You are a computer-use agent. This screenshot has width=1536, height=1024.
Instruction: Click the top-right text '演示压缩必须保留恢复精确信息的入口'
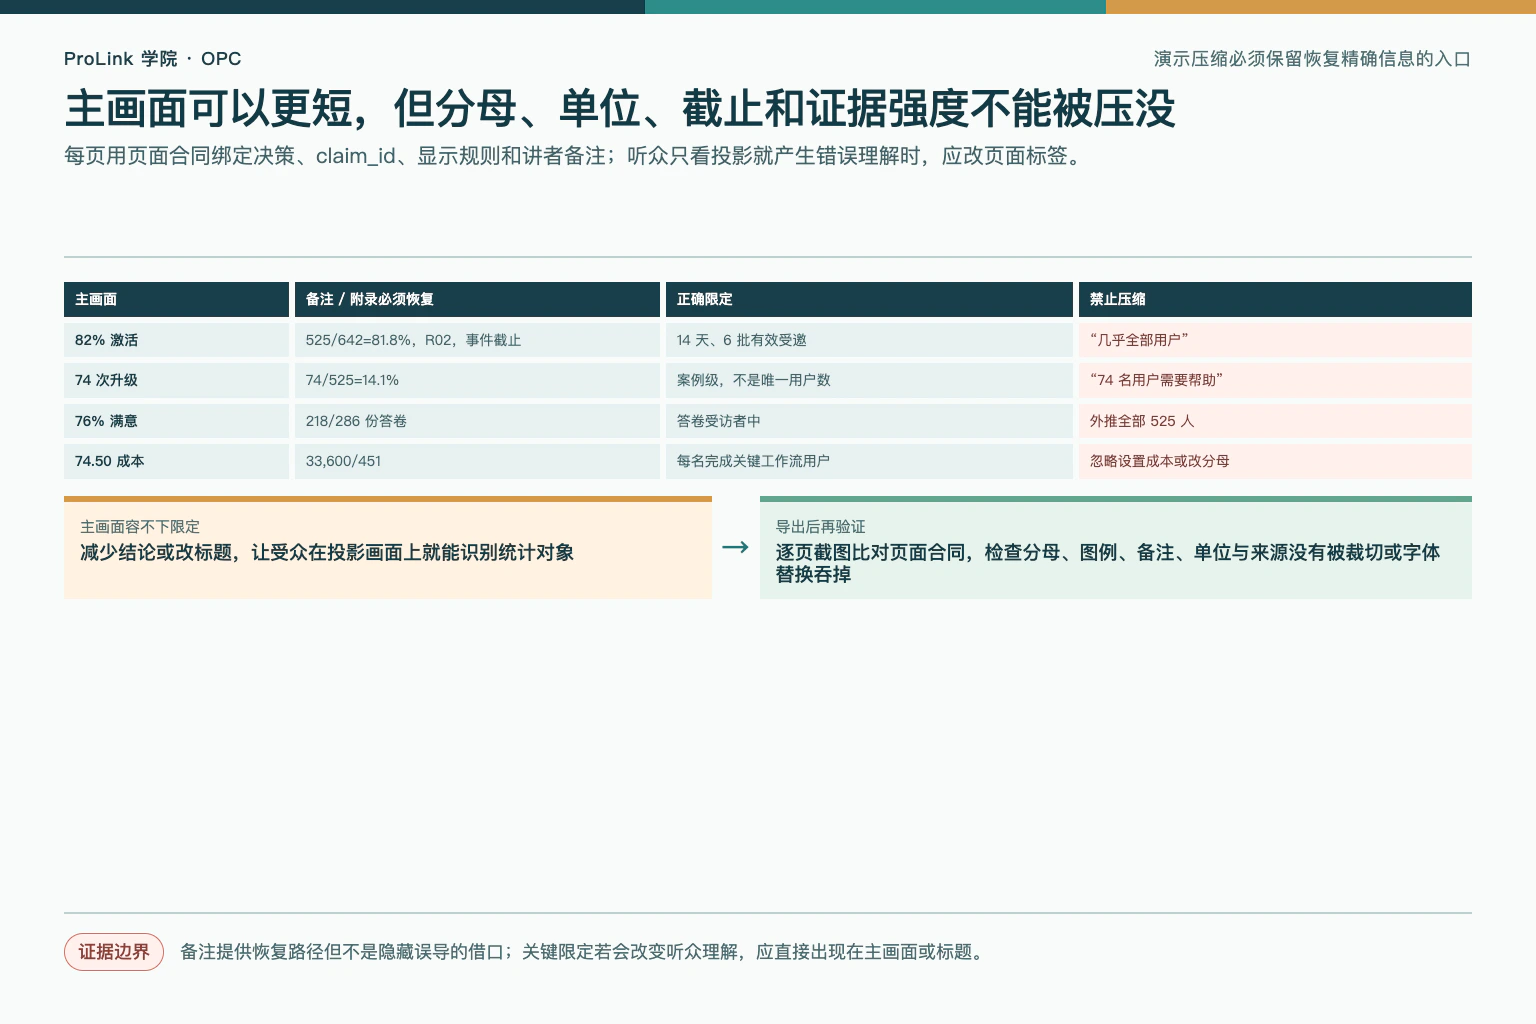1312,59
